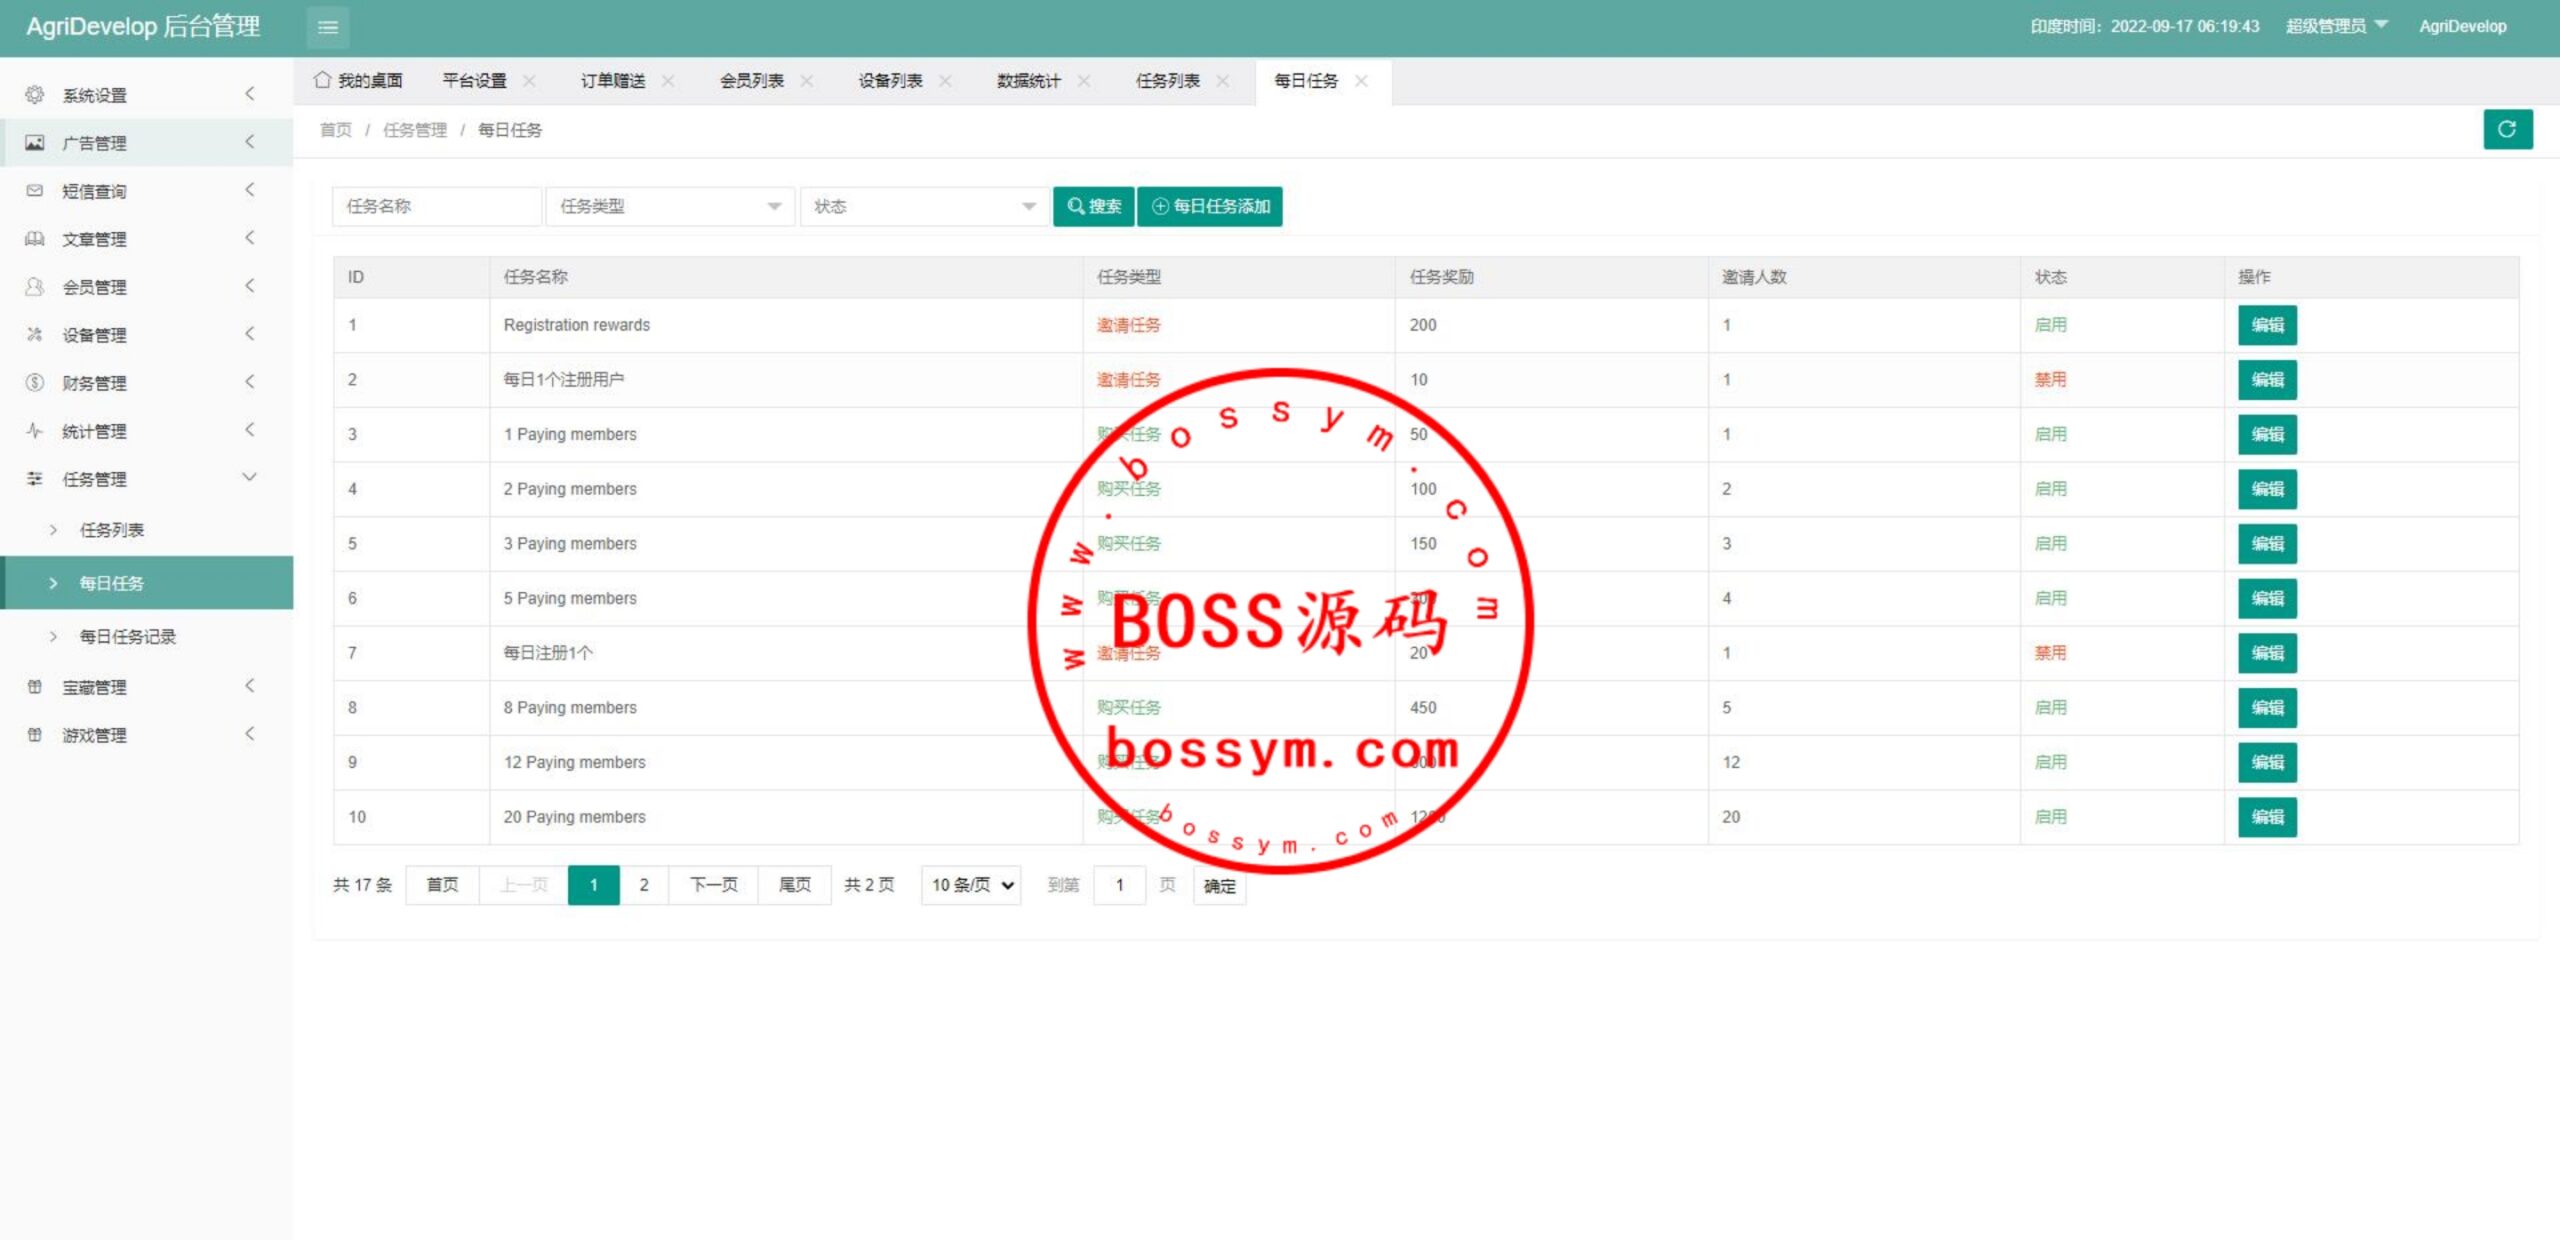
Task: Click the refresh icon top-right corner
Action: pyautogui.click(x=2508, y=129)
